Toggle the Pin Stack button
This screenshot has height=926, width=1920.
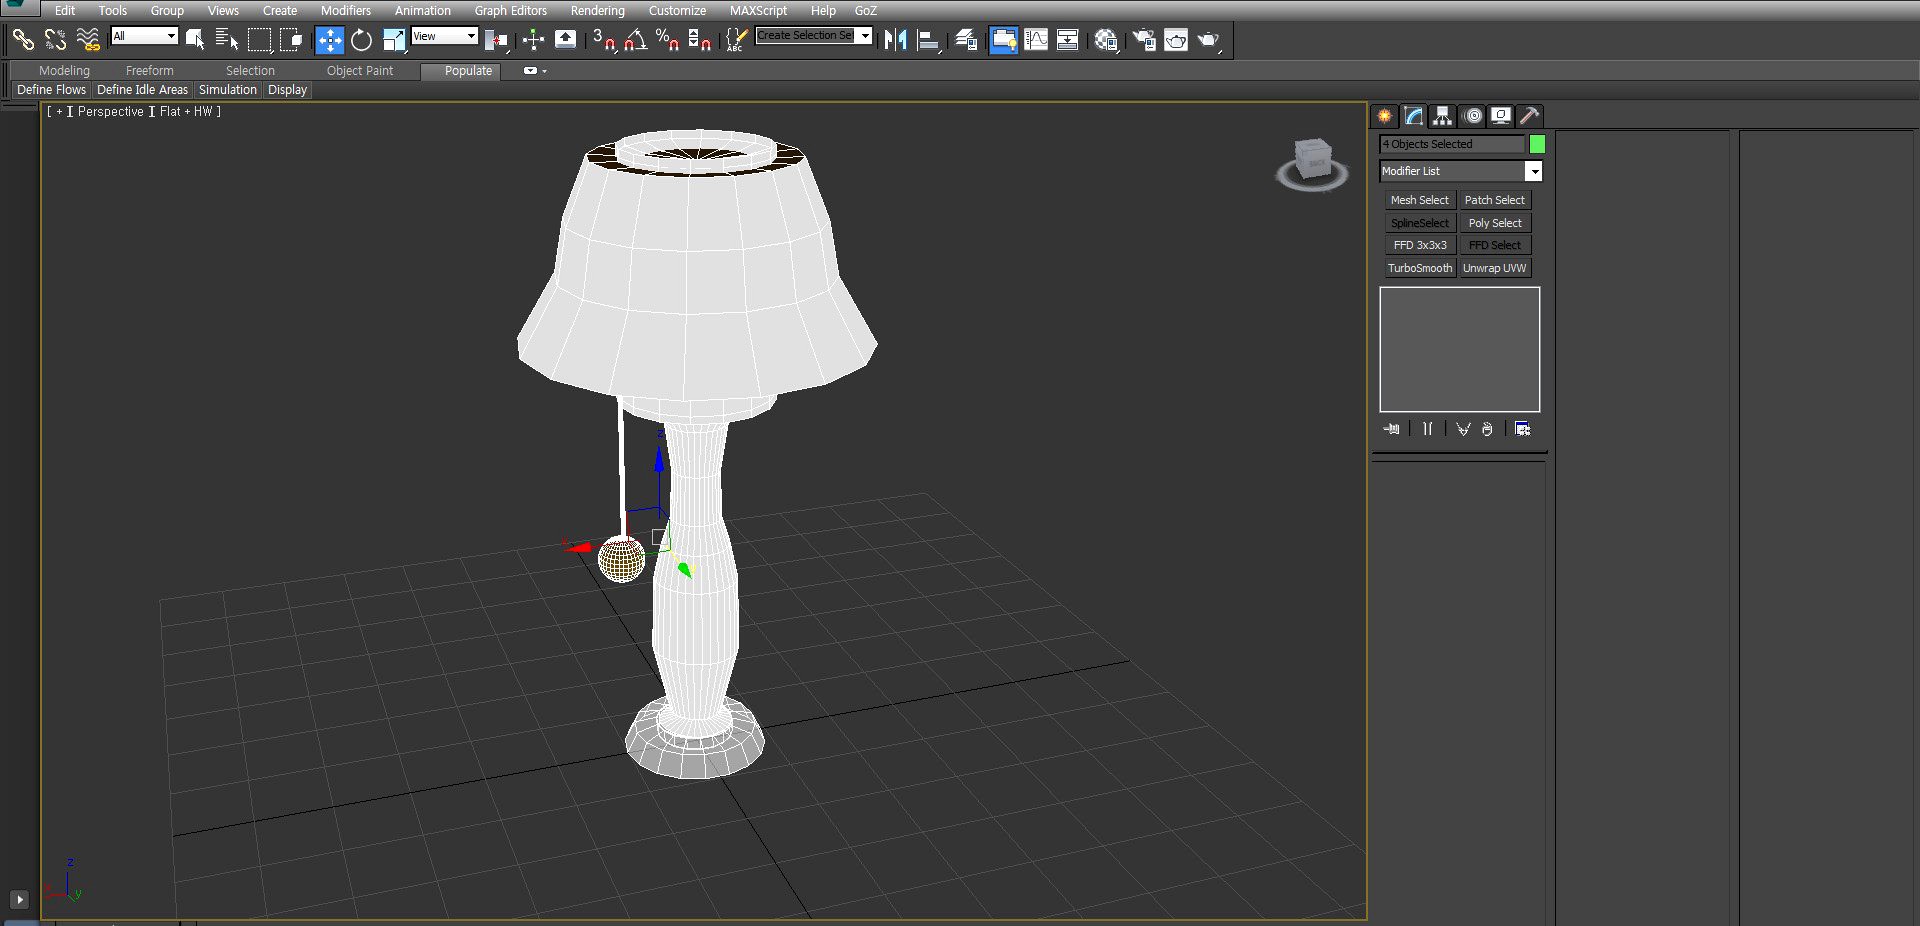click(1391, 429)
